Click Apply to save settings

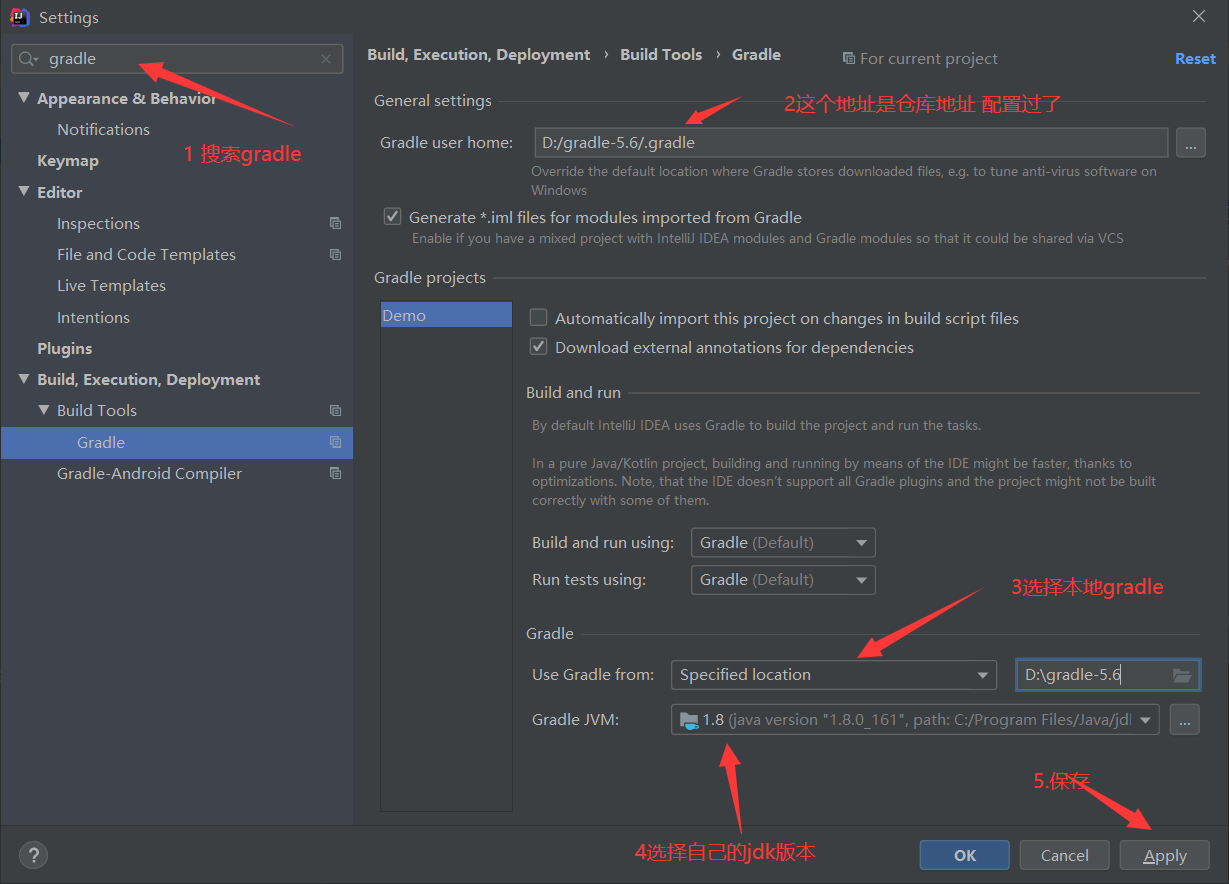(x=1165, y=855)
